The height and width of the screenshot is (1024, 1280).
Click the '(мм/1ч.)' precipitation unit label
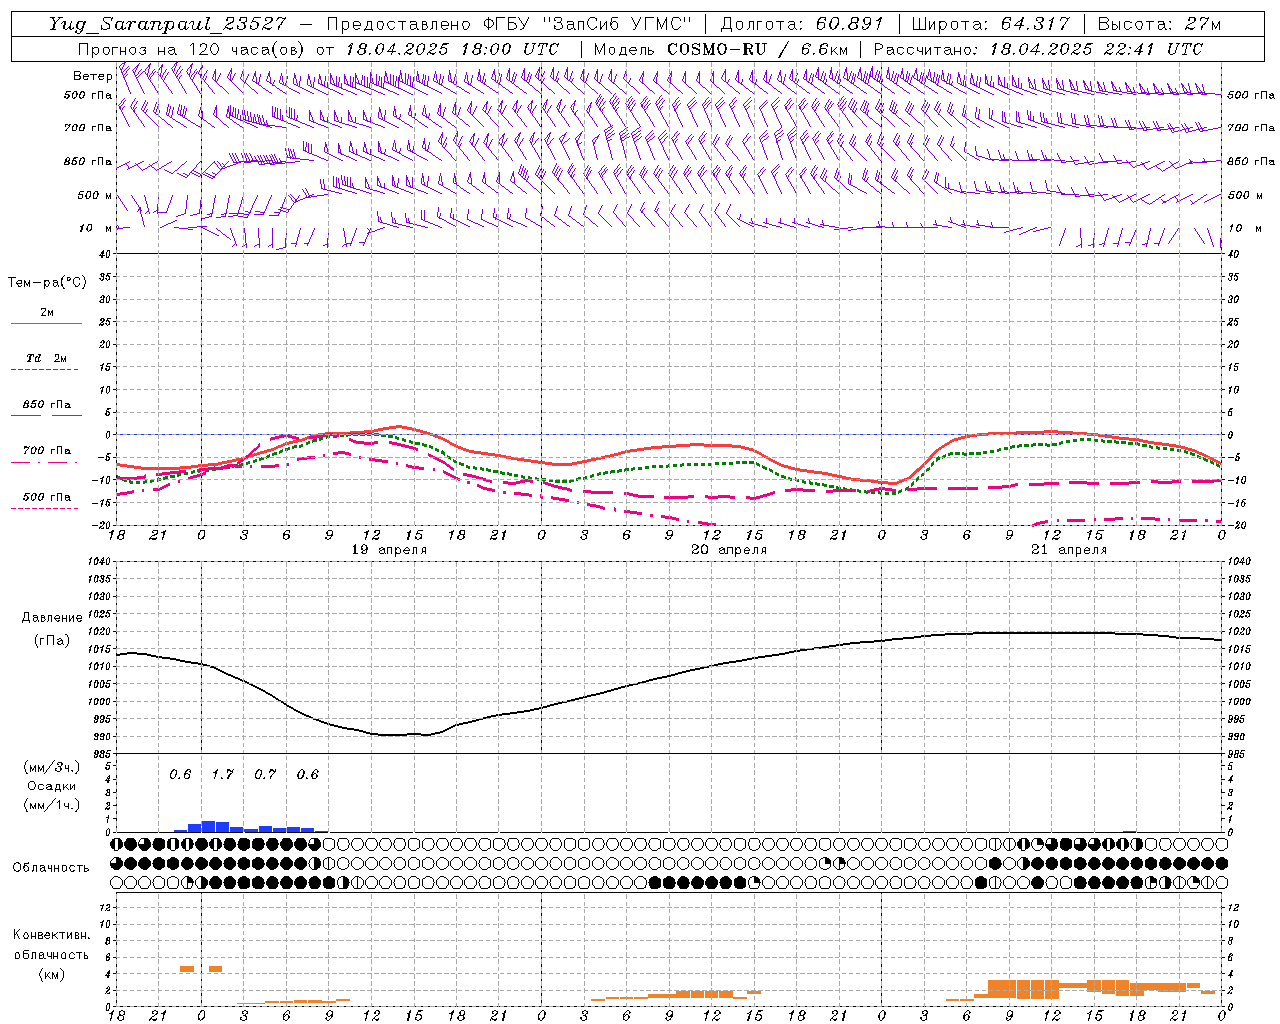click(x=51, y=805)
